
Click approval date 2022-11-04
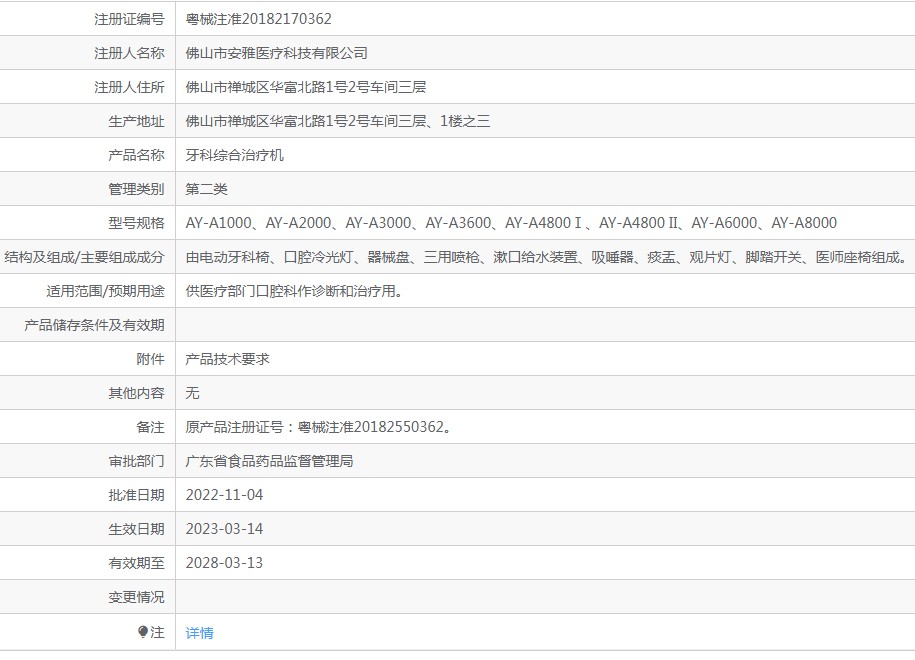click(224, 495)
